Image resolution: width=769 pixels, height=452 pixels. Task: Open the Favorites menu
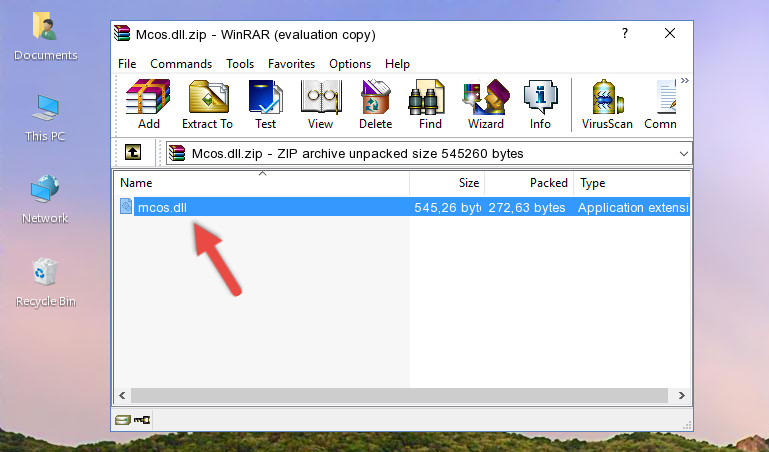click(291, 64)
